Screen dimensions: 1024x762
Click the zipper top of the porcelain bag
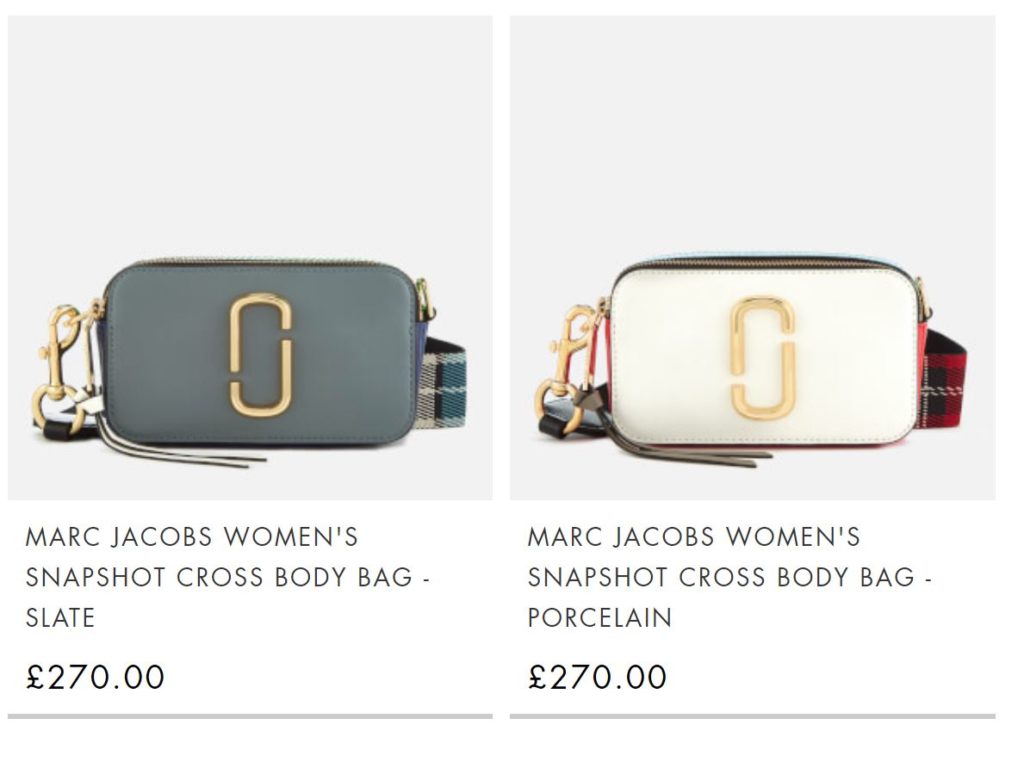tap(764, 262)
